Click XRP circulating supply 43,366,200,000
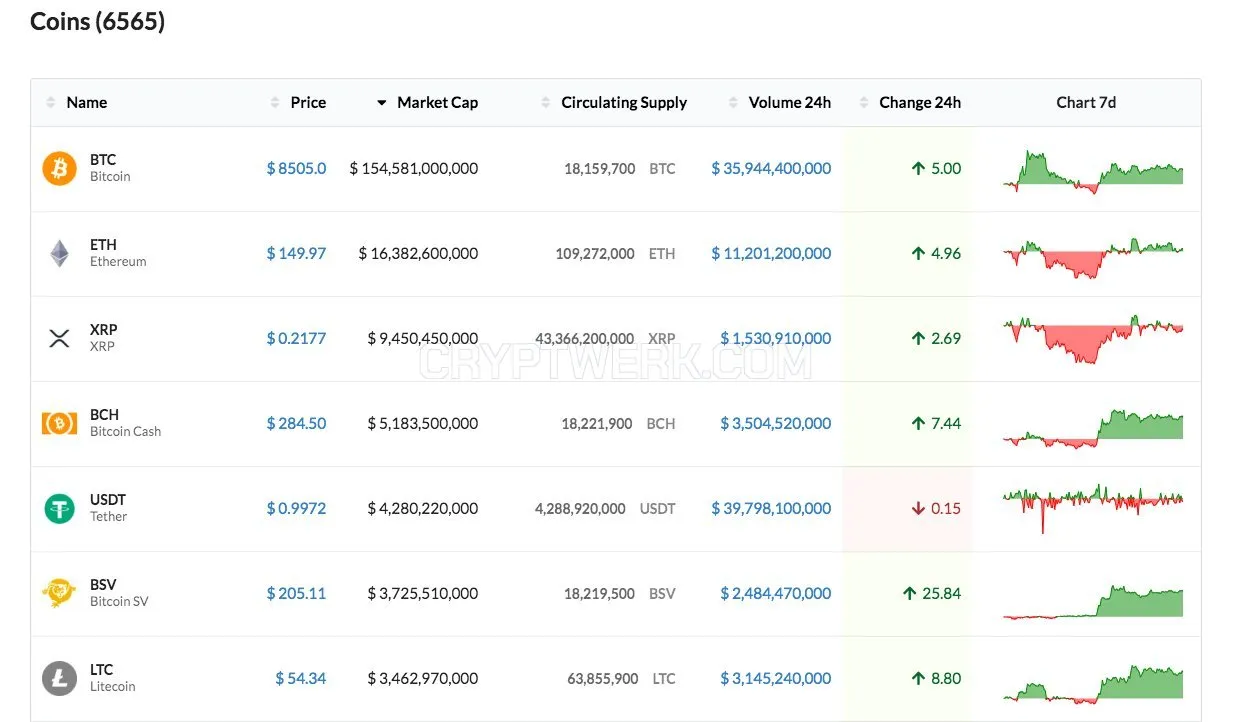Viewport: 1233px width, 722px height. 585,339
